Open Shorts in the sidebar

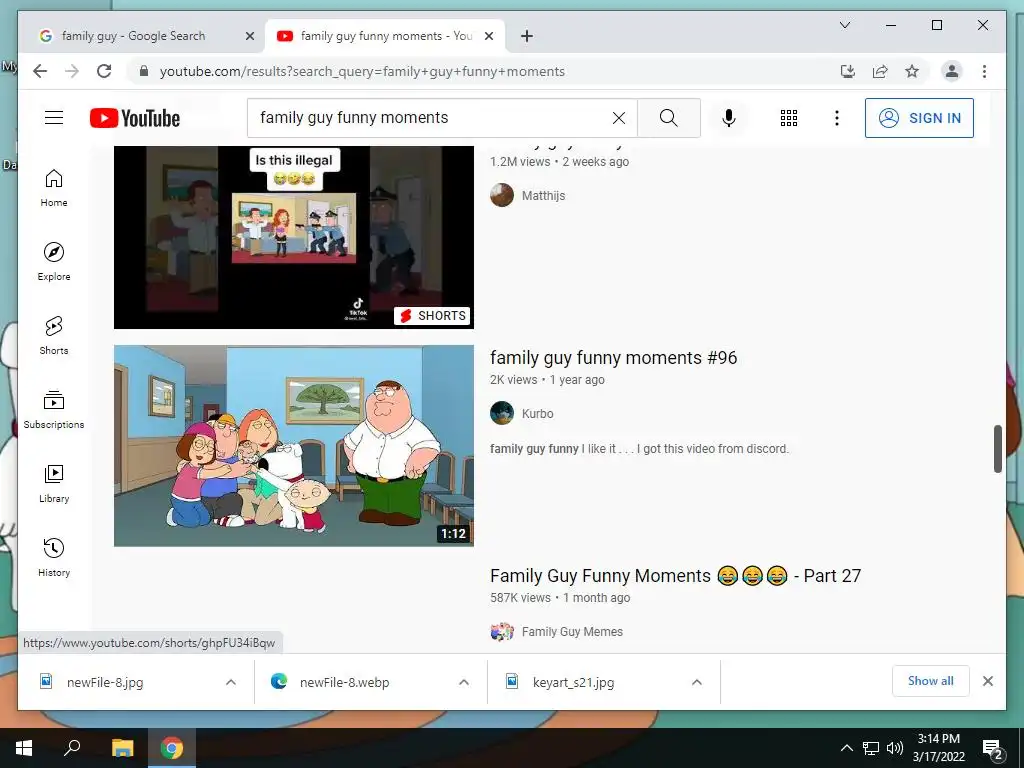tap(54, 336)
